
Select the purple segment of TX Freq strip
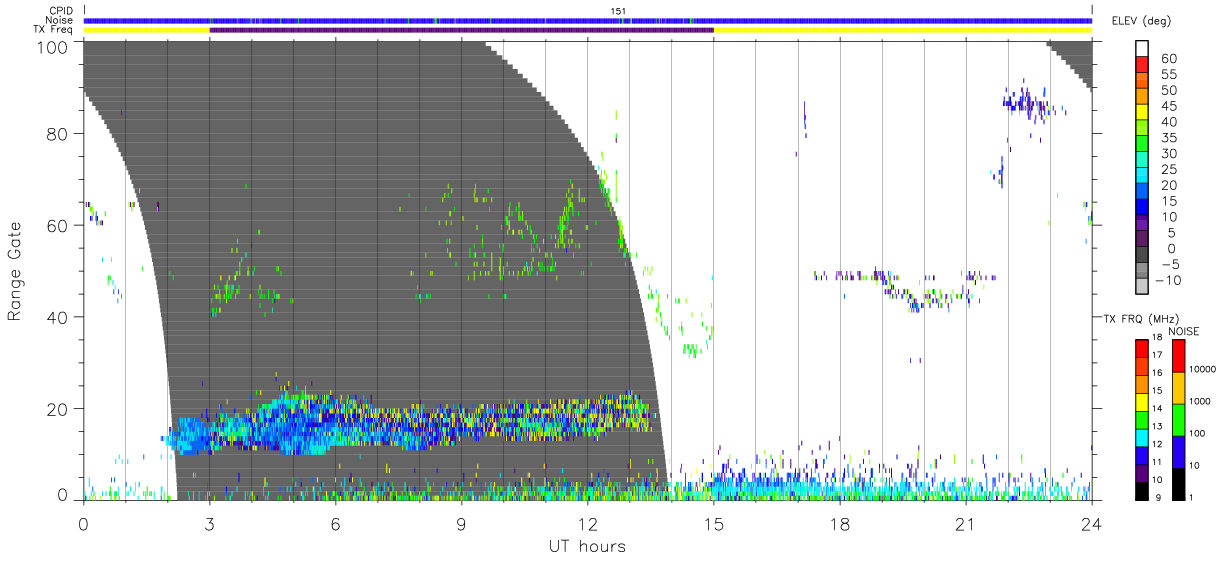point(462,30)
